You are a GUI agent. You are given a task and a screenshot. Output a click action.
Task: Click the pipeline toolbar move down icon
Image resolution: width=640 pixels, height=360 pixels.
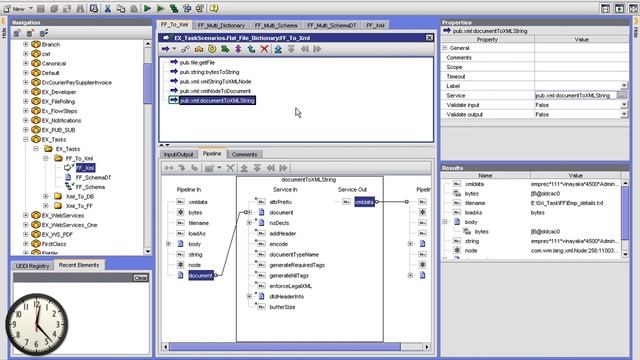click(257, 168)
